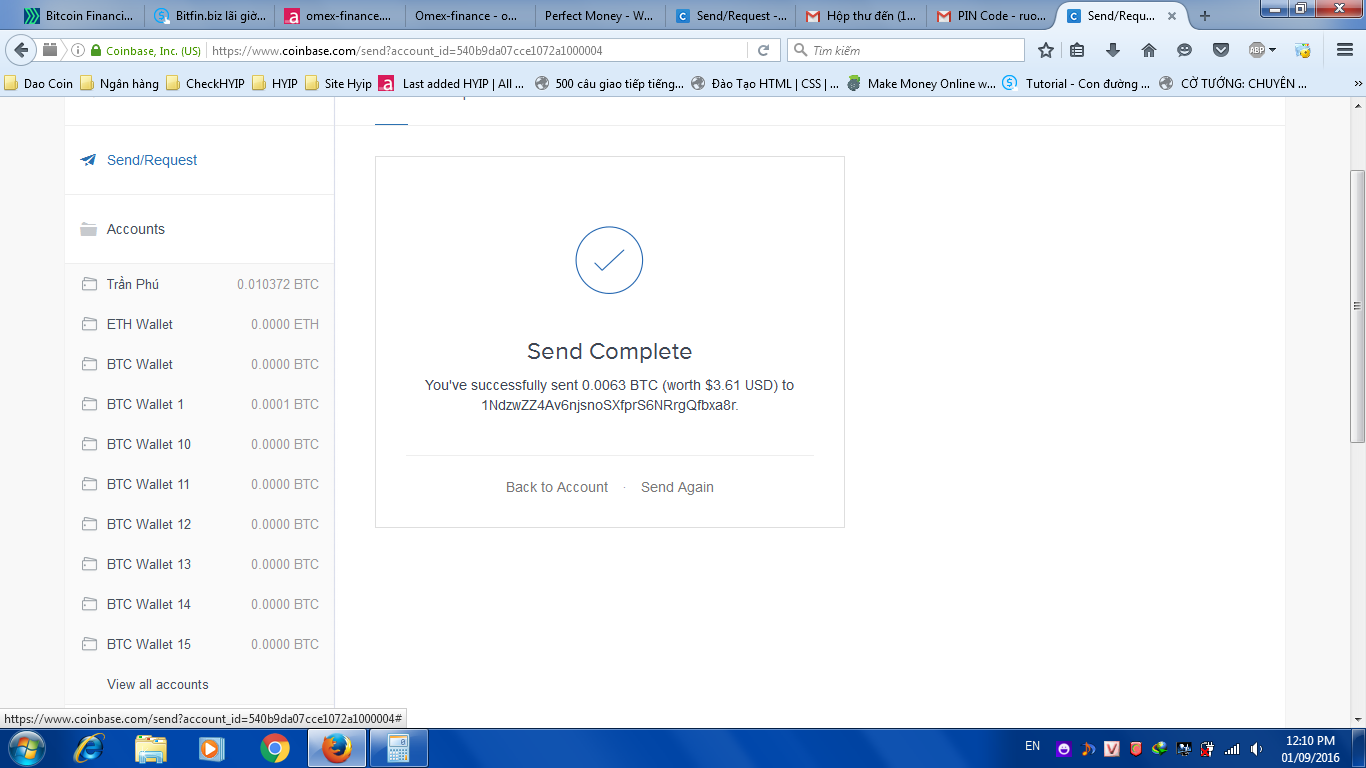The width and height of the screenshot is (1366, 768).
Task: Bookmark this page with the star icon
Action: click(1046, 50)
